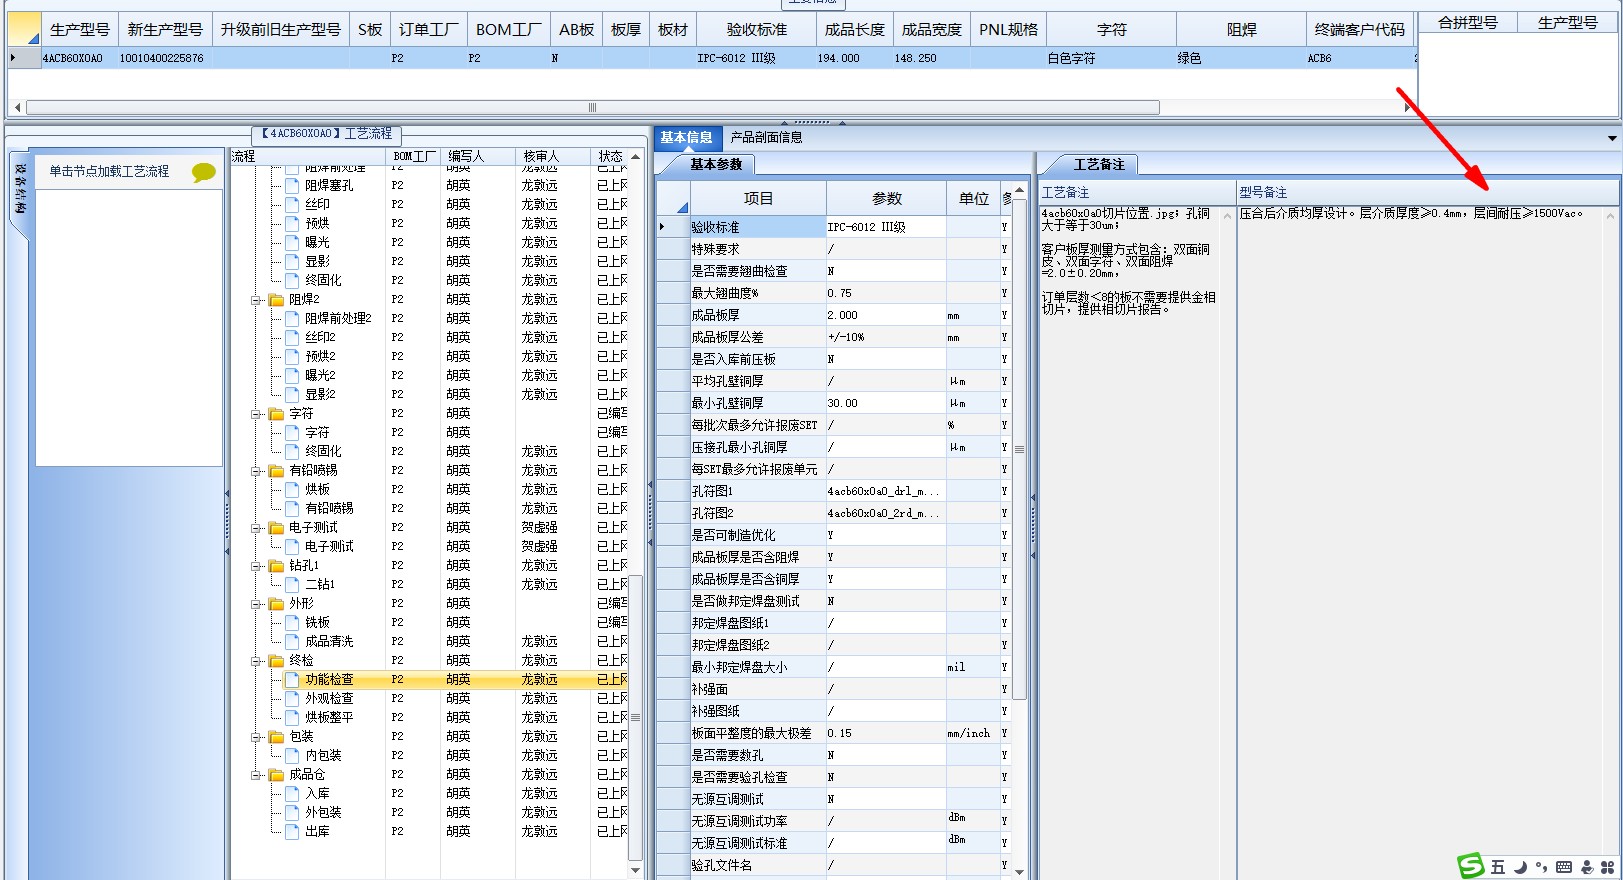
Task: Collapse the 包装 tree node
Action: [256, 736]
